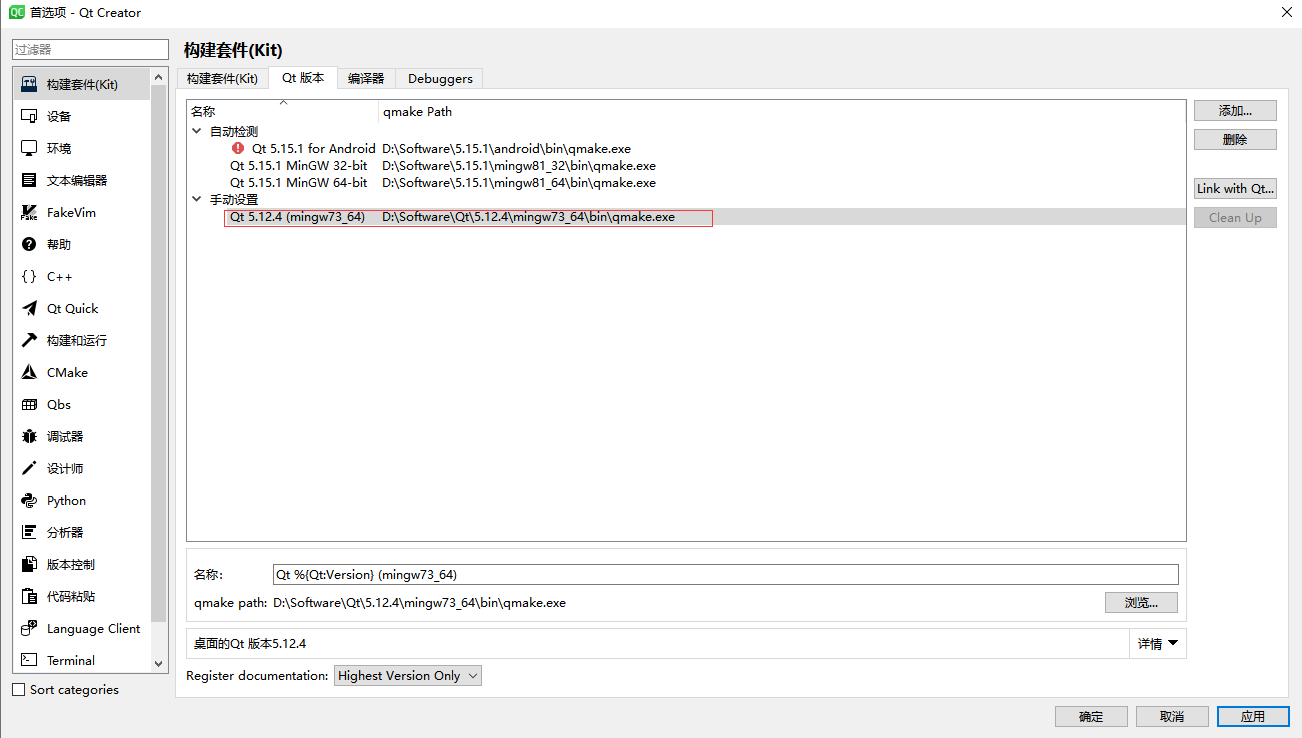Switch to the Debuggers tab

(440, 78)
